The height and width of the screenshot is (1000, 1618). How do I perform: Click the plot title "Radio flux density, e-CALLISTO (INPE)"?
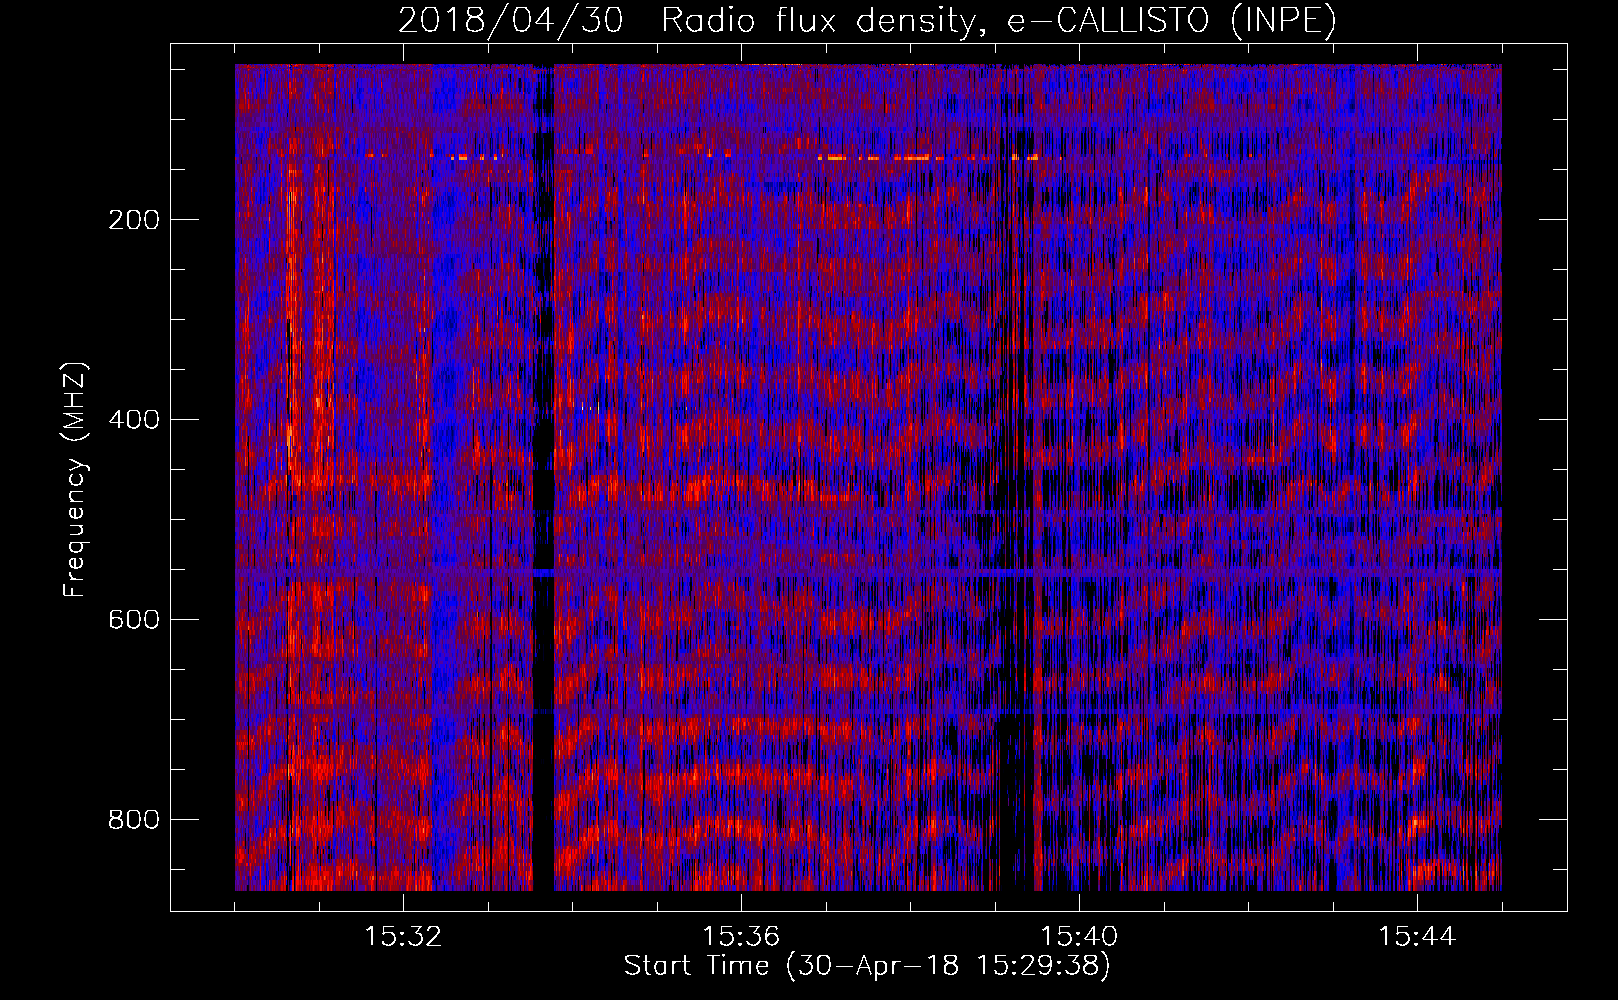[x=999, y=20]
